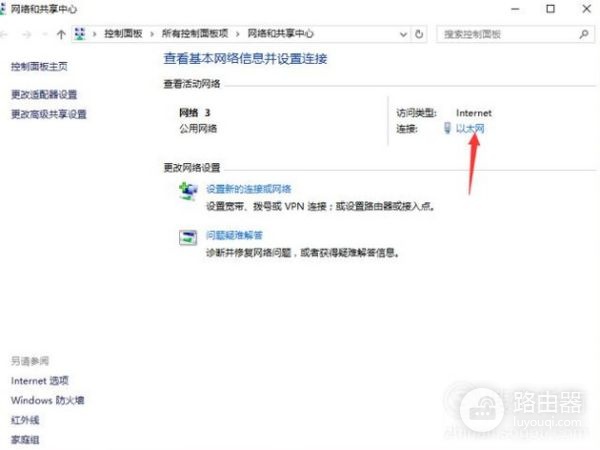This screenshot has width=600, height=450.
Task: Open 控制面板主页 link
Action: click(39, 67)
